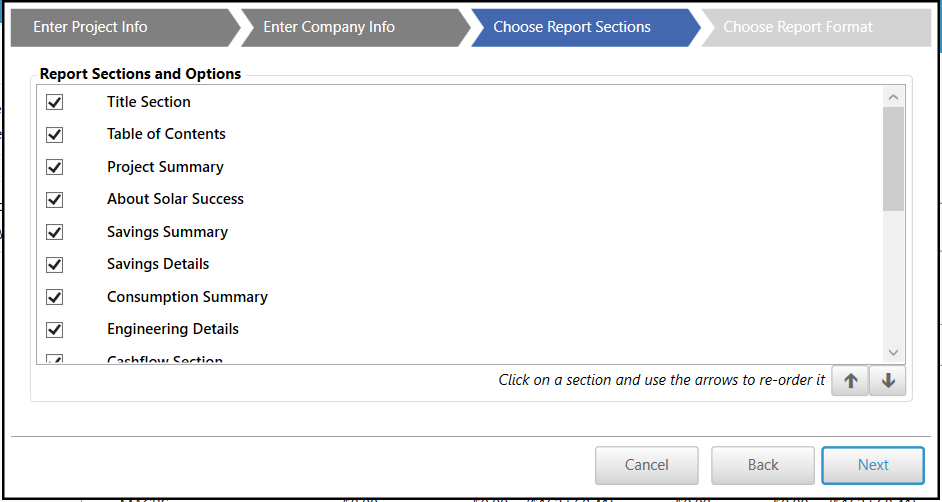The image size is (942, 502).
Task: Proceed with the Next button
Action: tap(873, 465)
